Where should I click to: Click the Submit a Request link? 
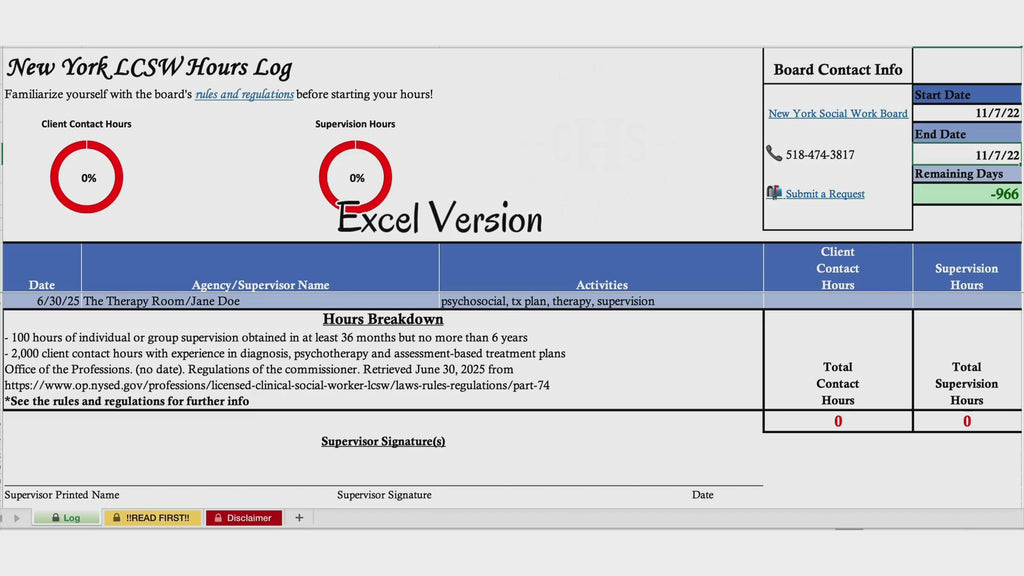pyautogui.click(x=825, y=194)
